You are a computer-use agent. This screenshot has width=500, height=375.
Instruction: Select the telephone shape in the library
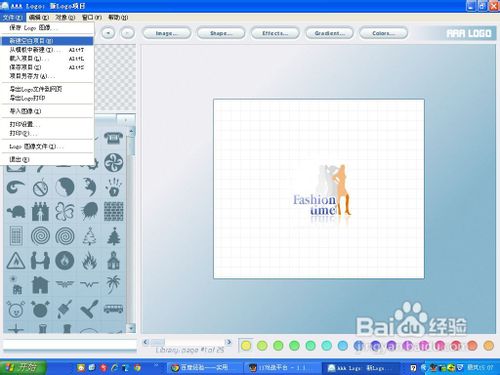[113, 138]
